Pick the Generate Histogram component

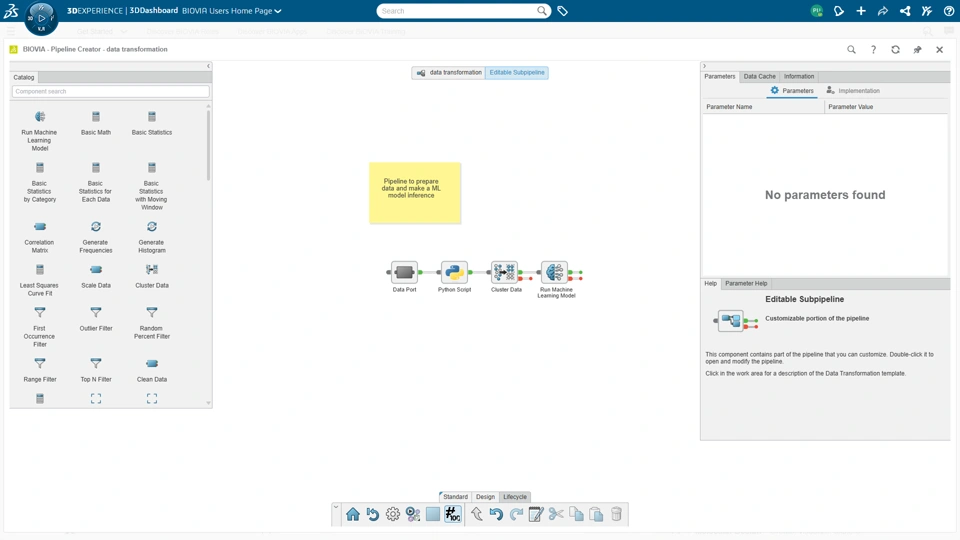coord(152,238)
